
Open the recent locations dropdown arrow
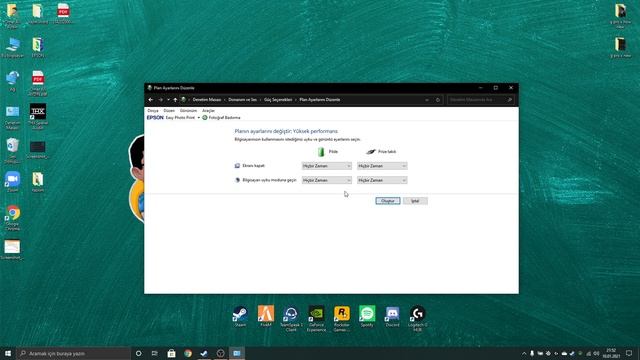[x=168, y=100]
